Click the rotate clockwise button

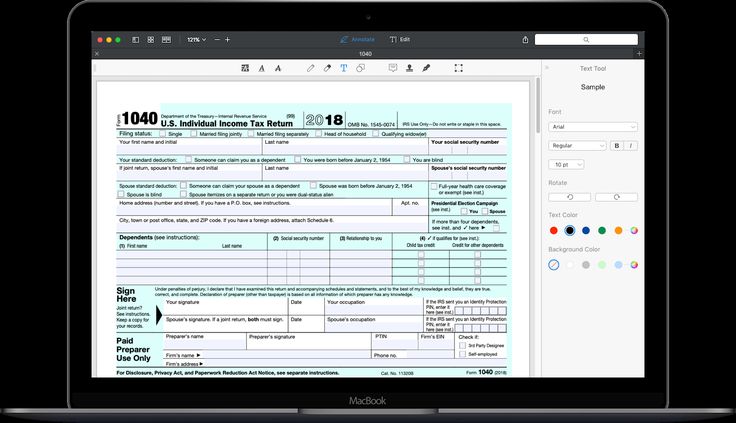click(x=617, y=197)
